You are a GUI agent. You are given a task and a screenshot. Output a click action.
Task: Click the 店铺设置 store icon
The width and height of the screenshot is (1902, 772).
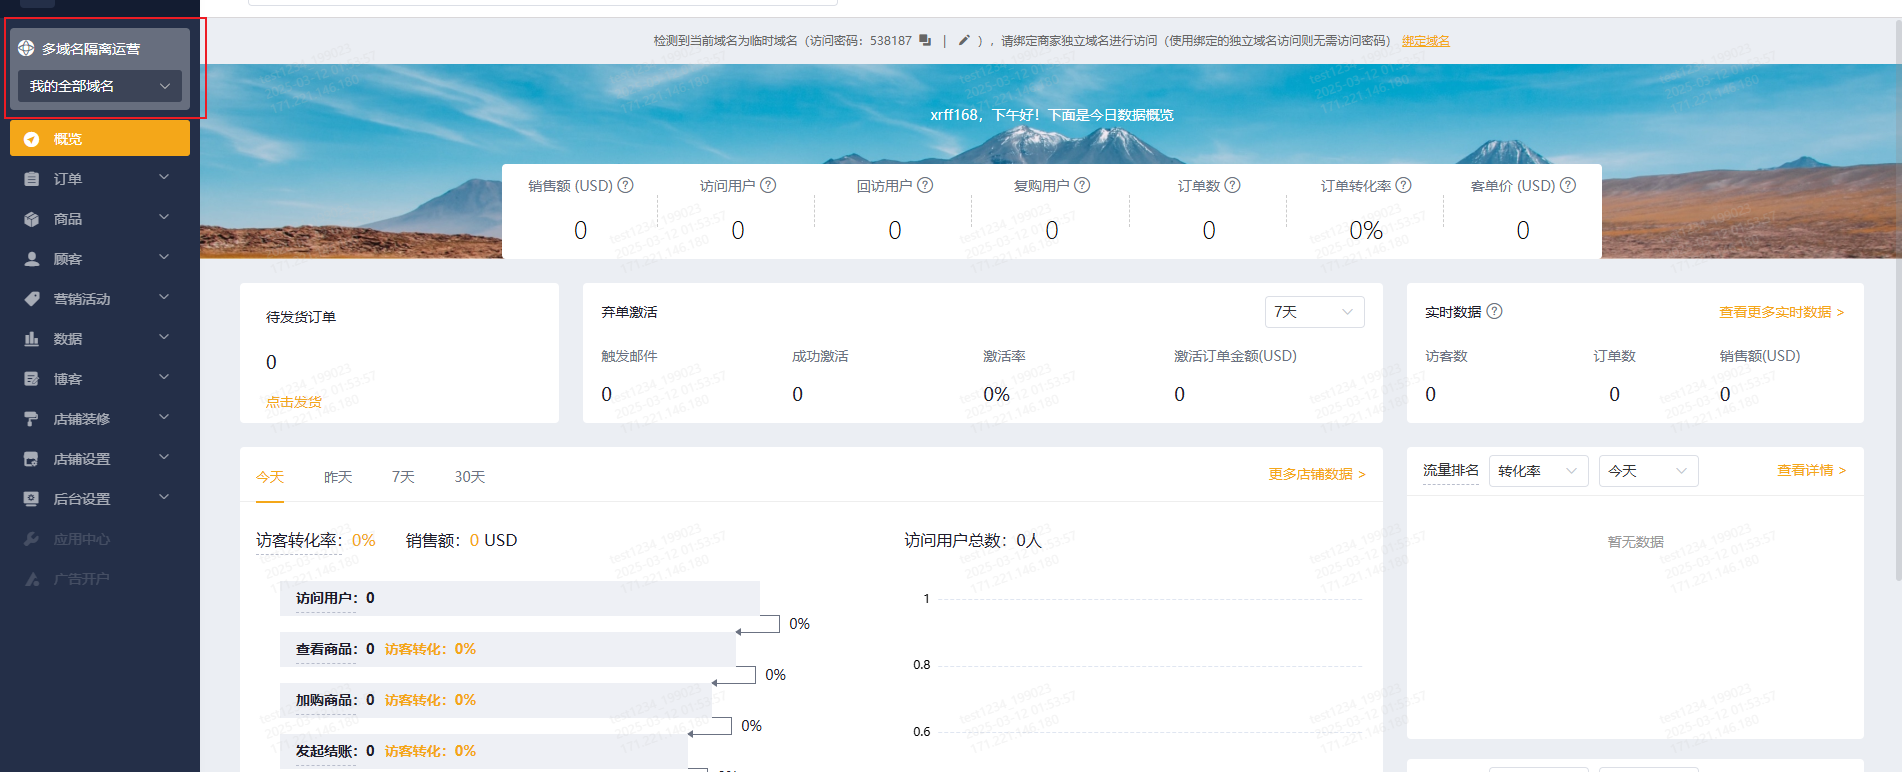click(x=31, y=459)
